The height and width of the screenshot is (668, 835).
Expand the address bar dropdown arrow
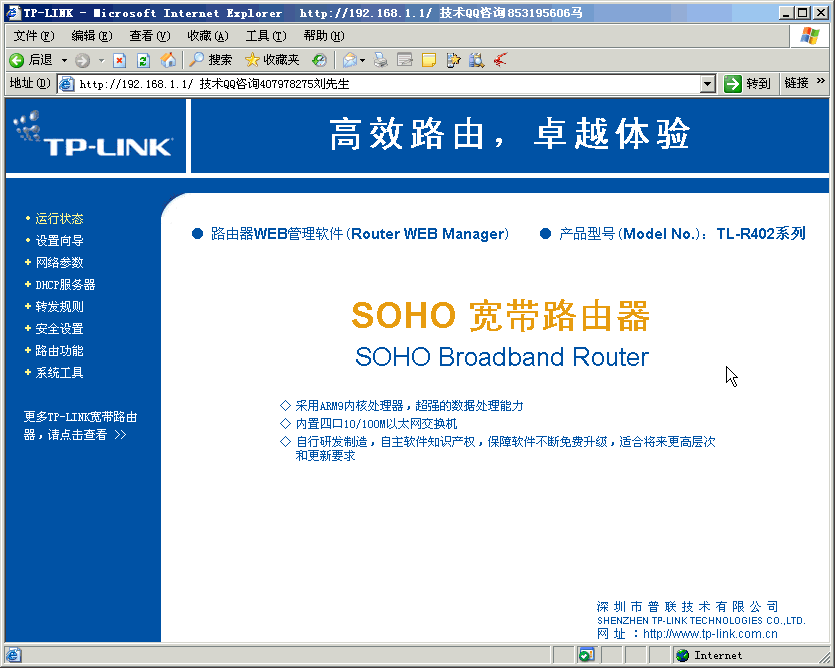(x=708, y=84)
